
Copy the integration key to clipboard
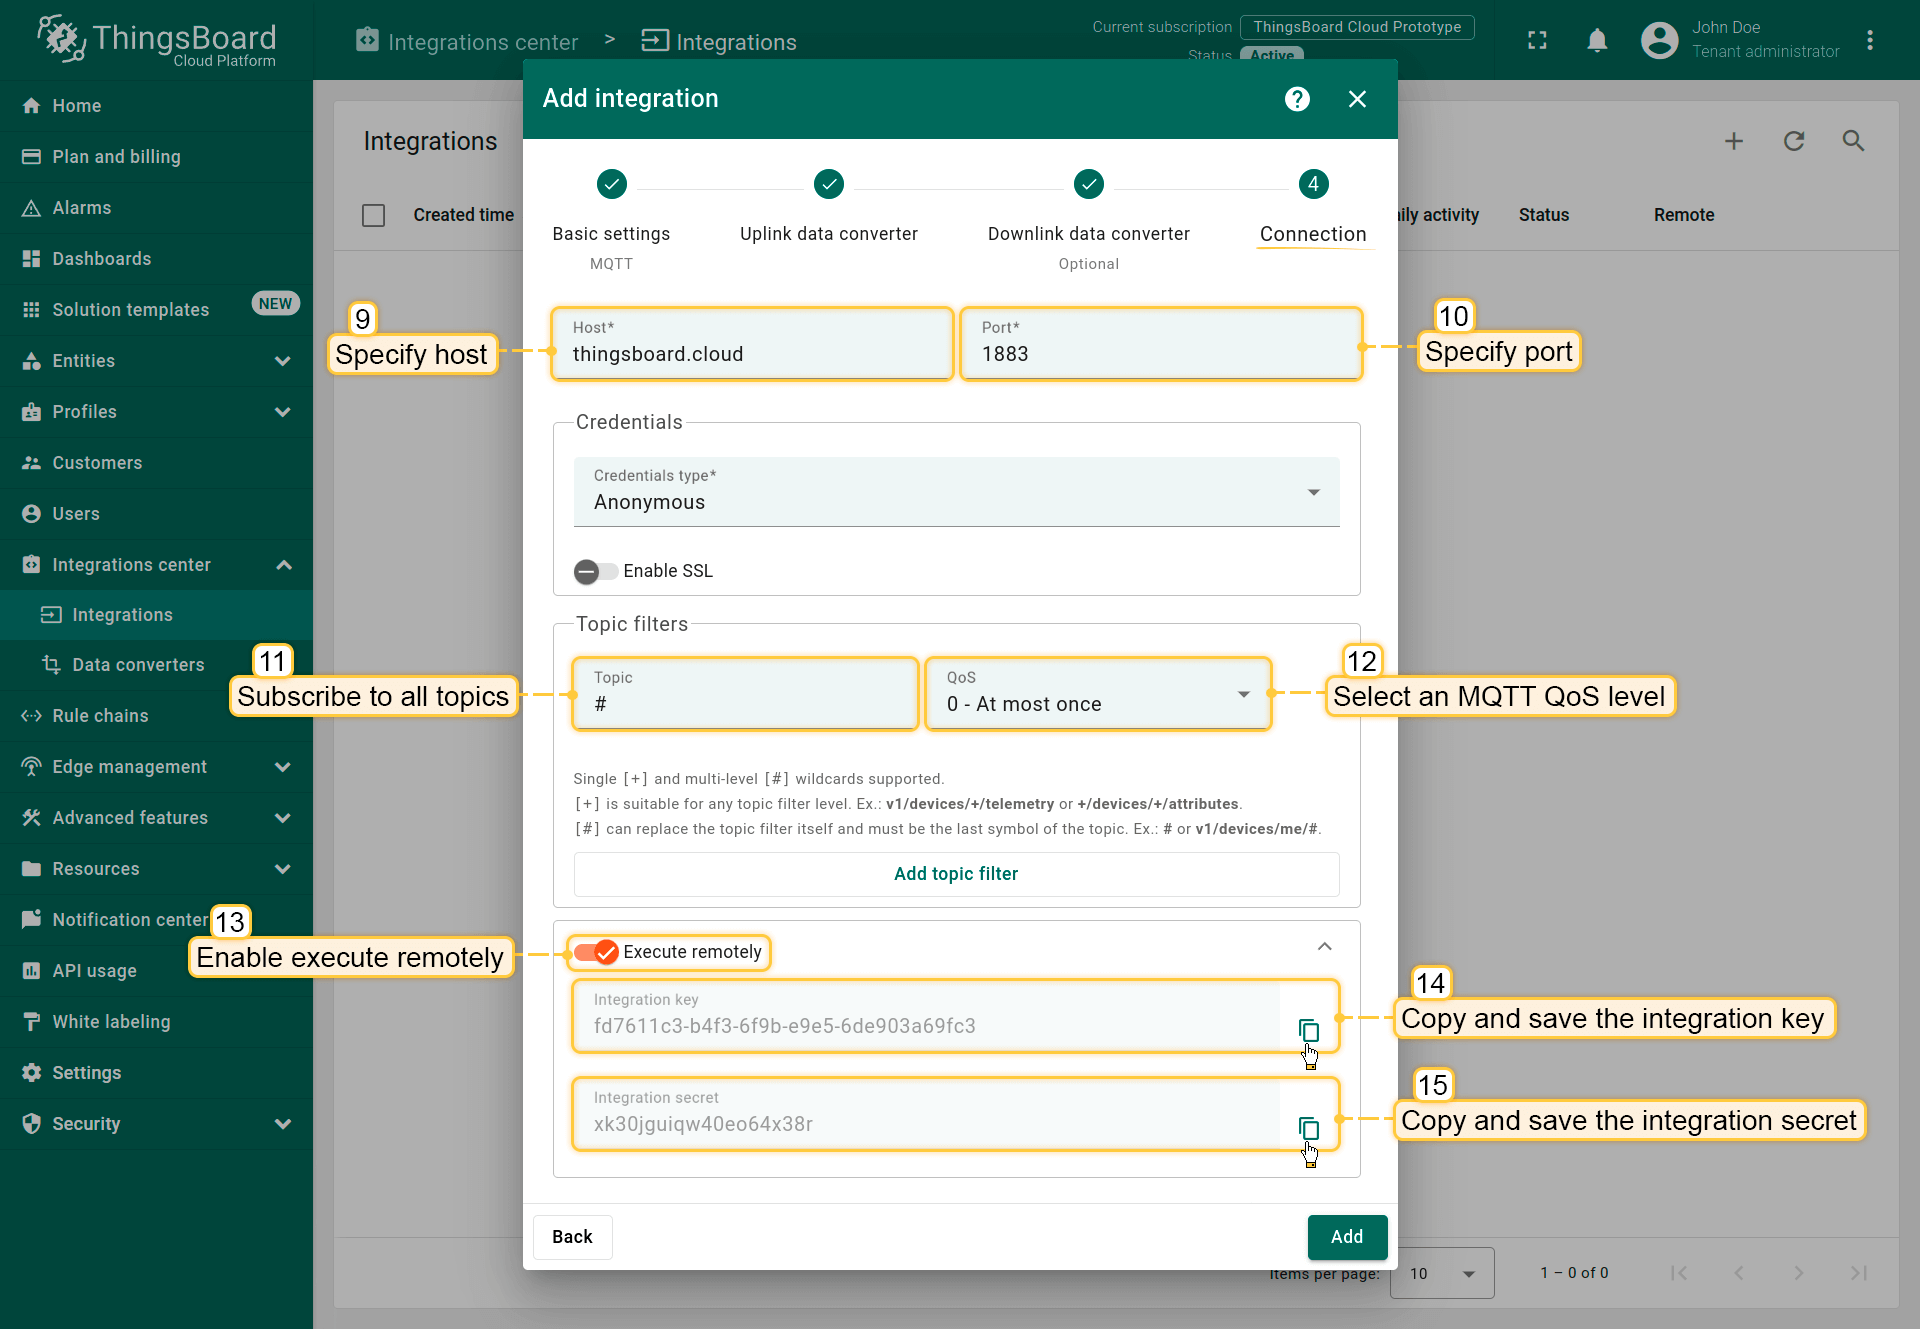tap(1308, 1029)
